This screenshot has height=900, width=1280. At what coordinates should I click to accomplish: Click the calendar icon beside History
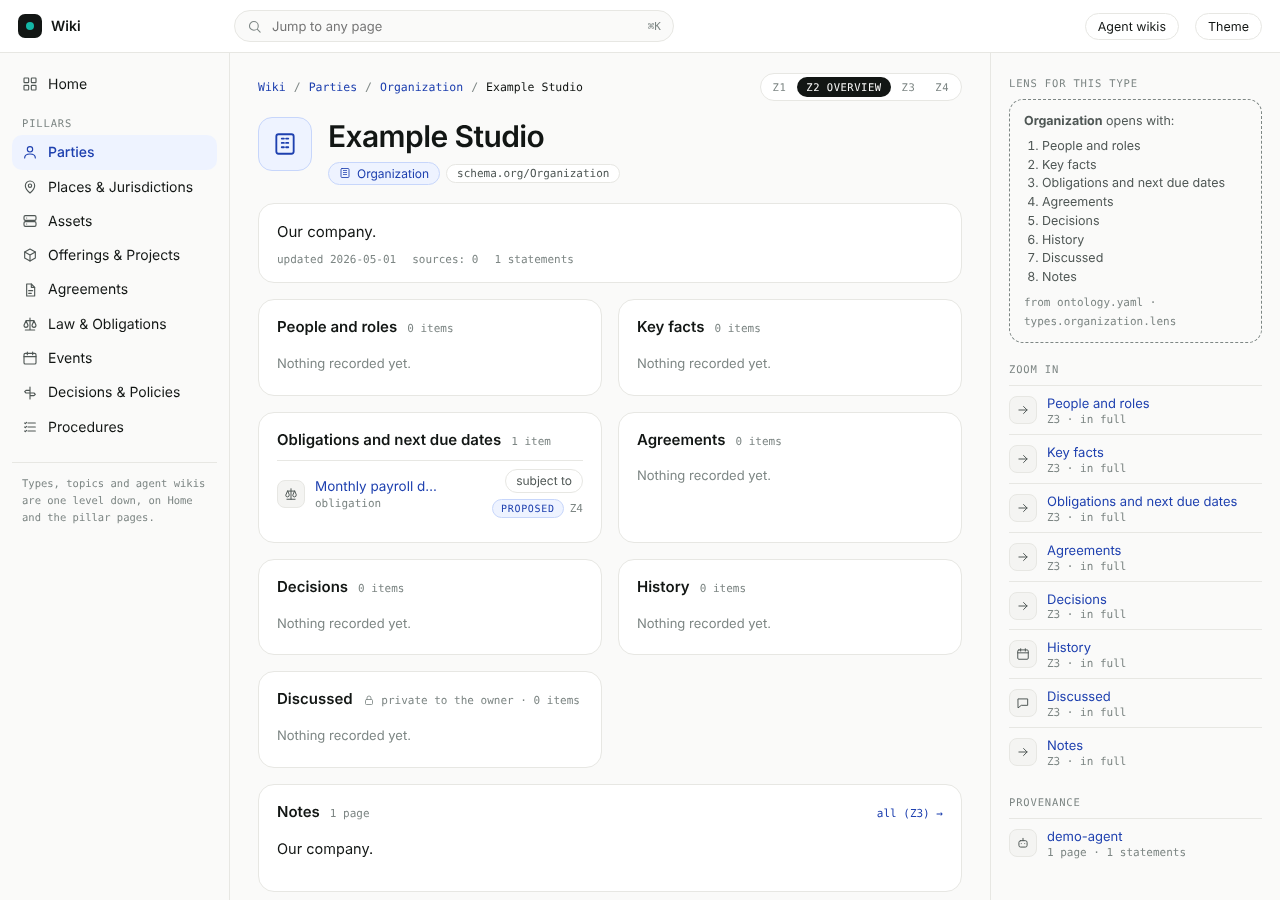tap(1023, 654)
